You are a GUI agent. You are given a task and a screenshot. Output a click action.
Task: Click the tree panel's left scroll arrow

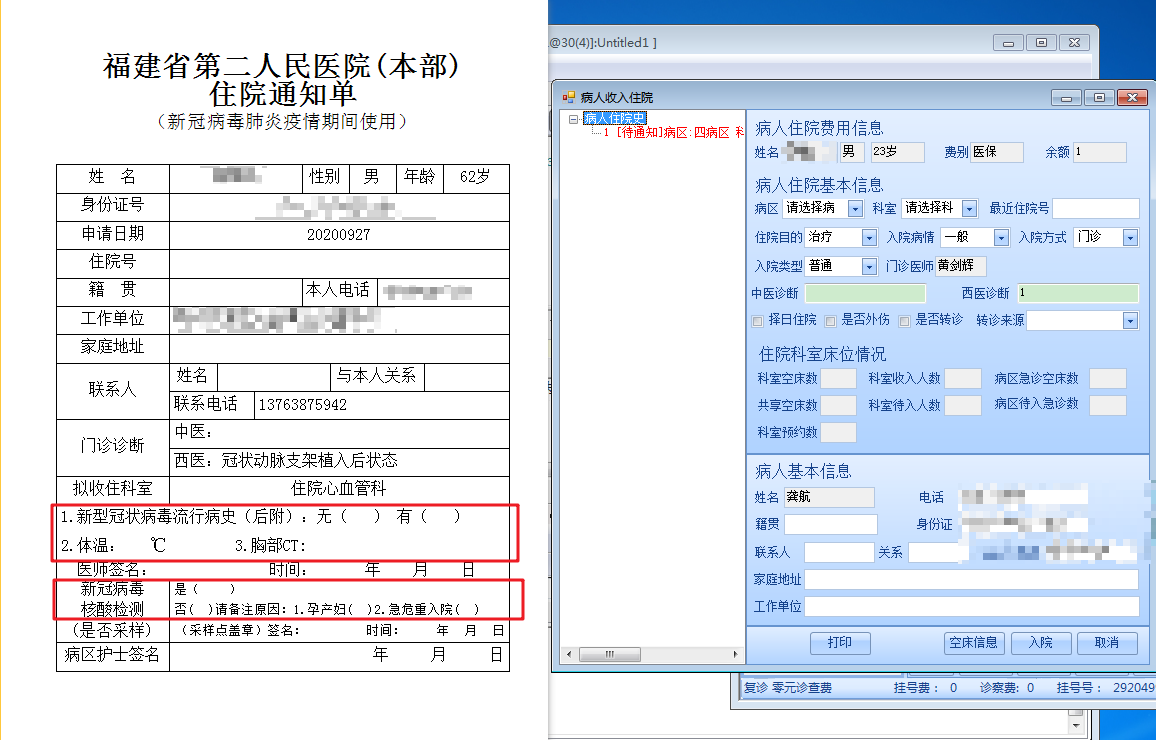pyautogui.click(x=568, y=654)
